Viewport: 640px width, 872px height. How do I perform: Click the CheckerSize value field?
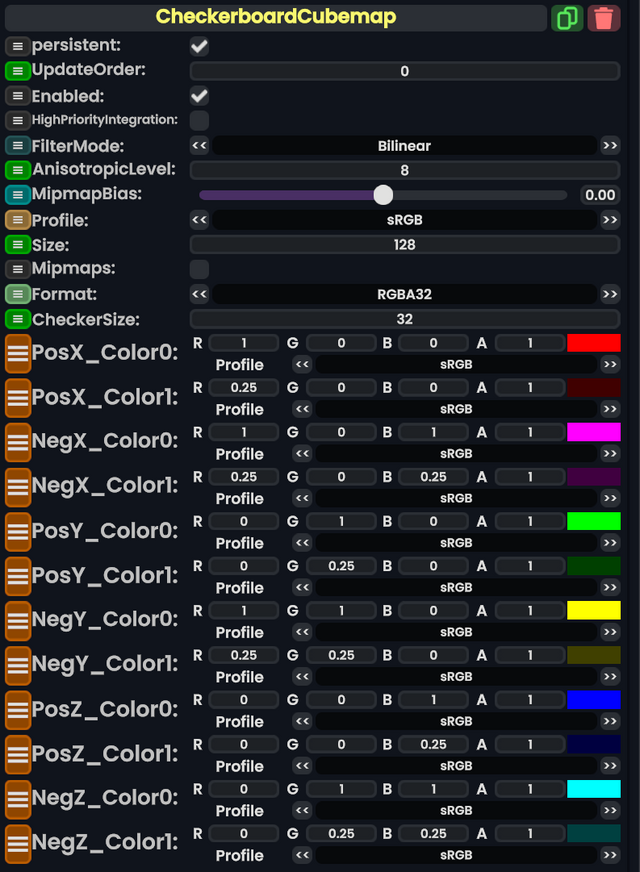[405, 318]
